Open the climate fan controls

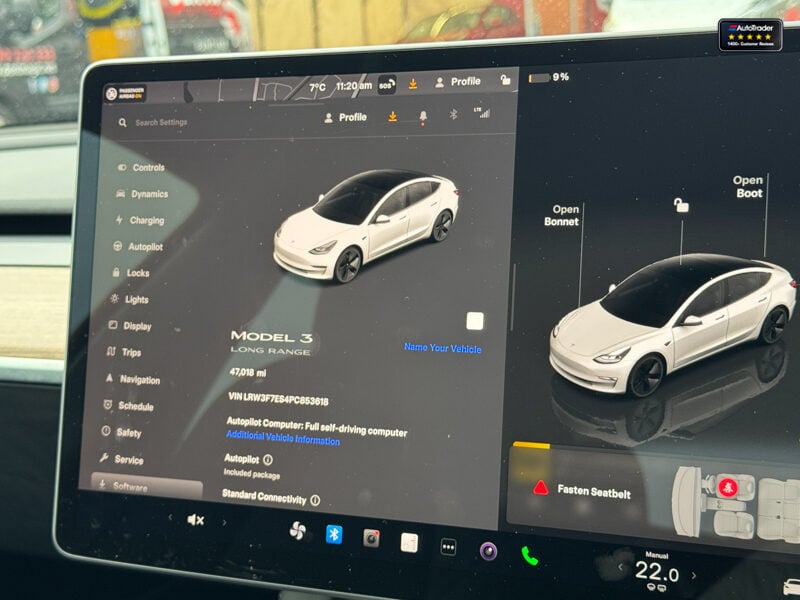tap(299, 533)
